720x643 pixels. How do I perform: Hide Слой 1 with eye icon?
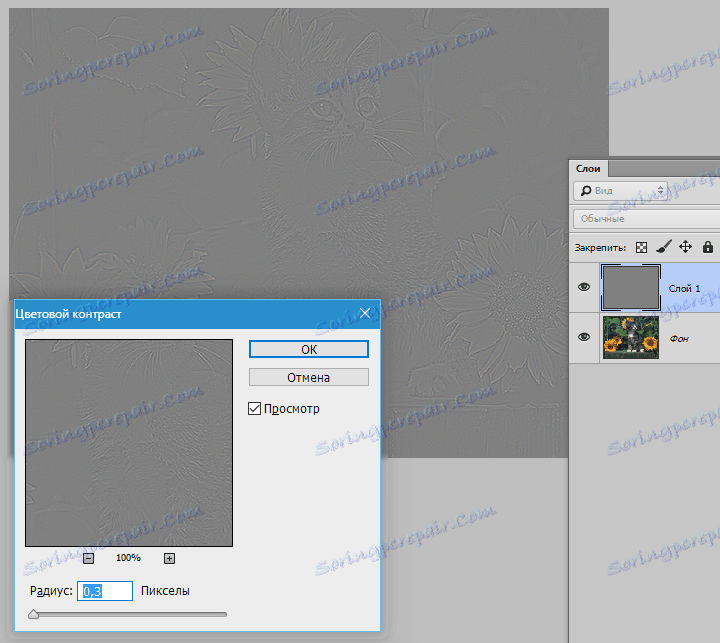click(x=584, y=287)
